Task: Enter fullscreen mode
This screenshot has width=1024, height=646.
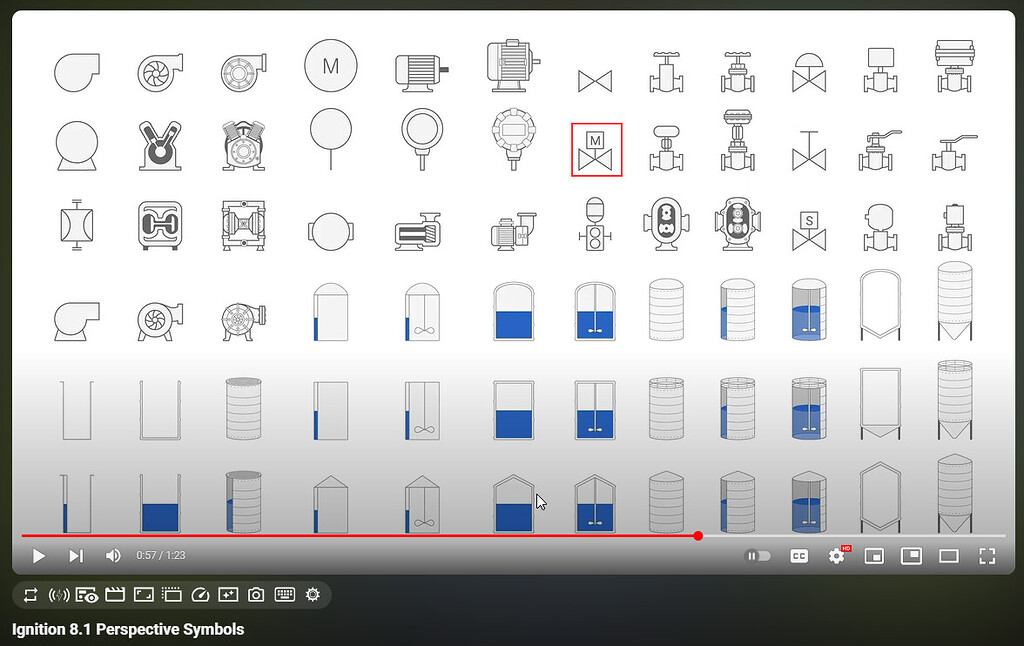Action: click(988, 556)
